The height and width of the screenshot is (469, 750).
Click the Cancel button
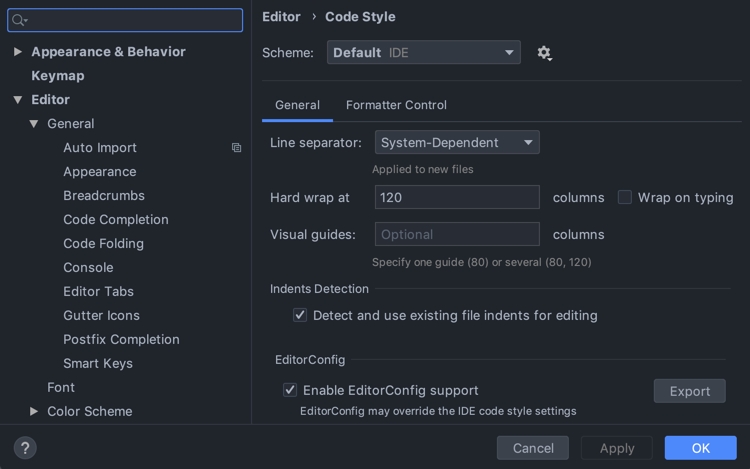[533, 448]
